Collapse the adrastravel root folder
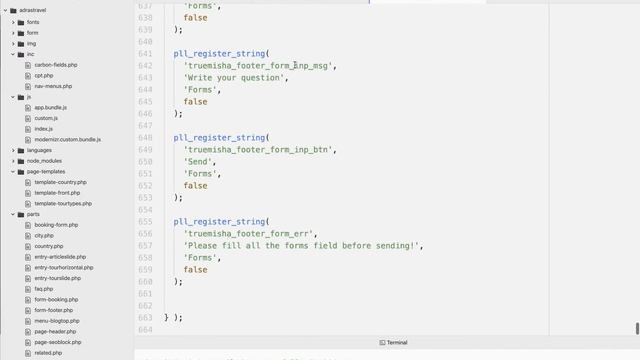The image size is (640, 360). pyautogui.click(x=5, y=10)
